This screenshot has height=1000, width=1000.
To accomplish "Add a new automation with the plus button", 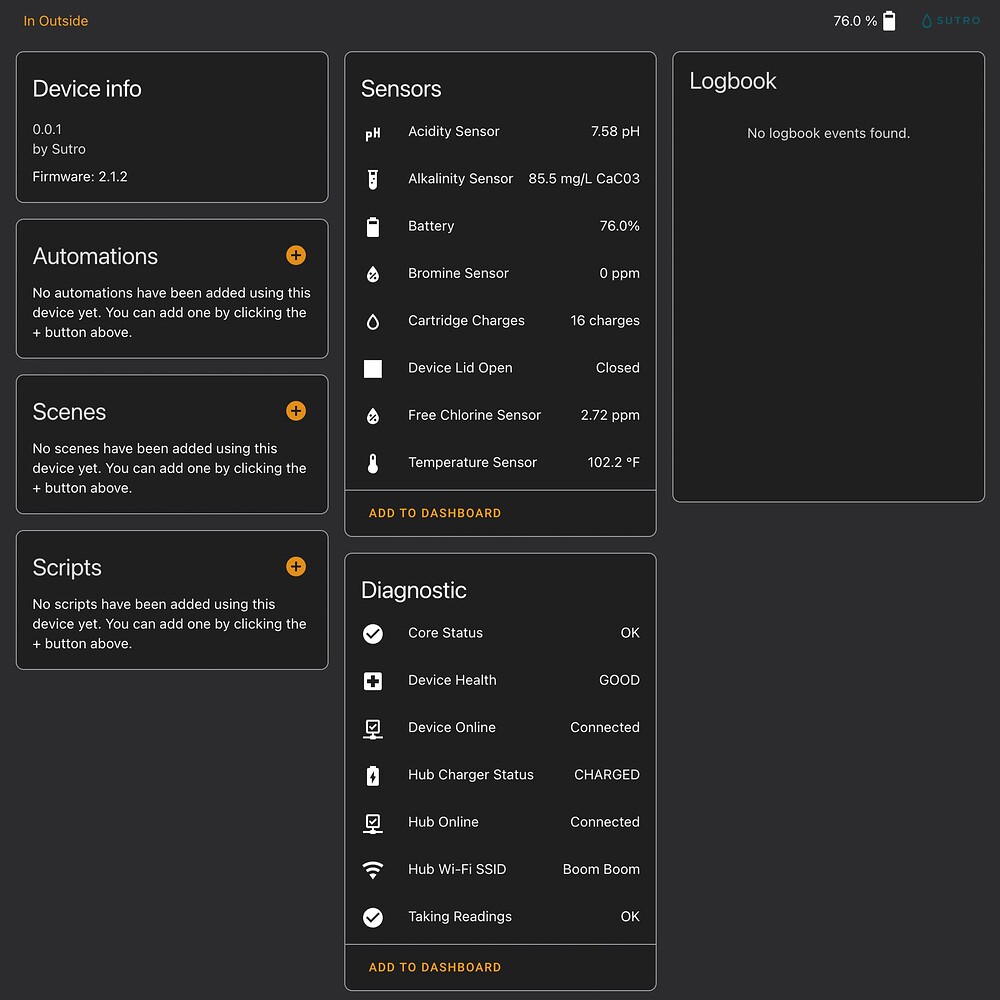I will click(x=296, y=255).
